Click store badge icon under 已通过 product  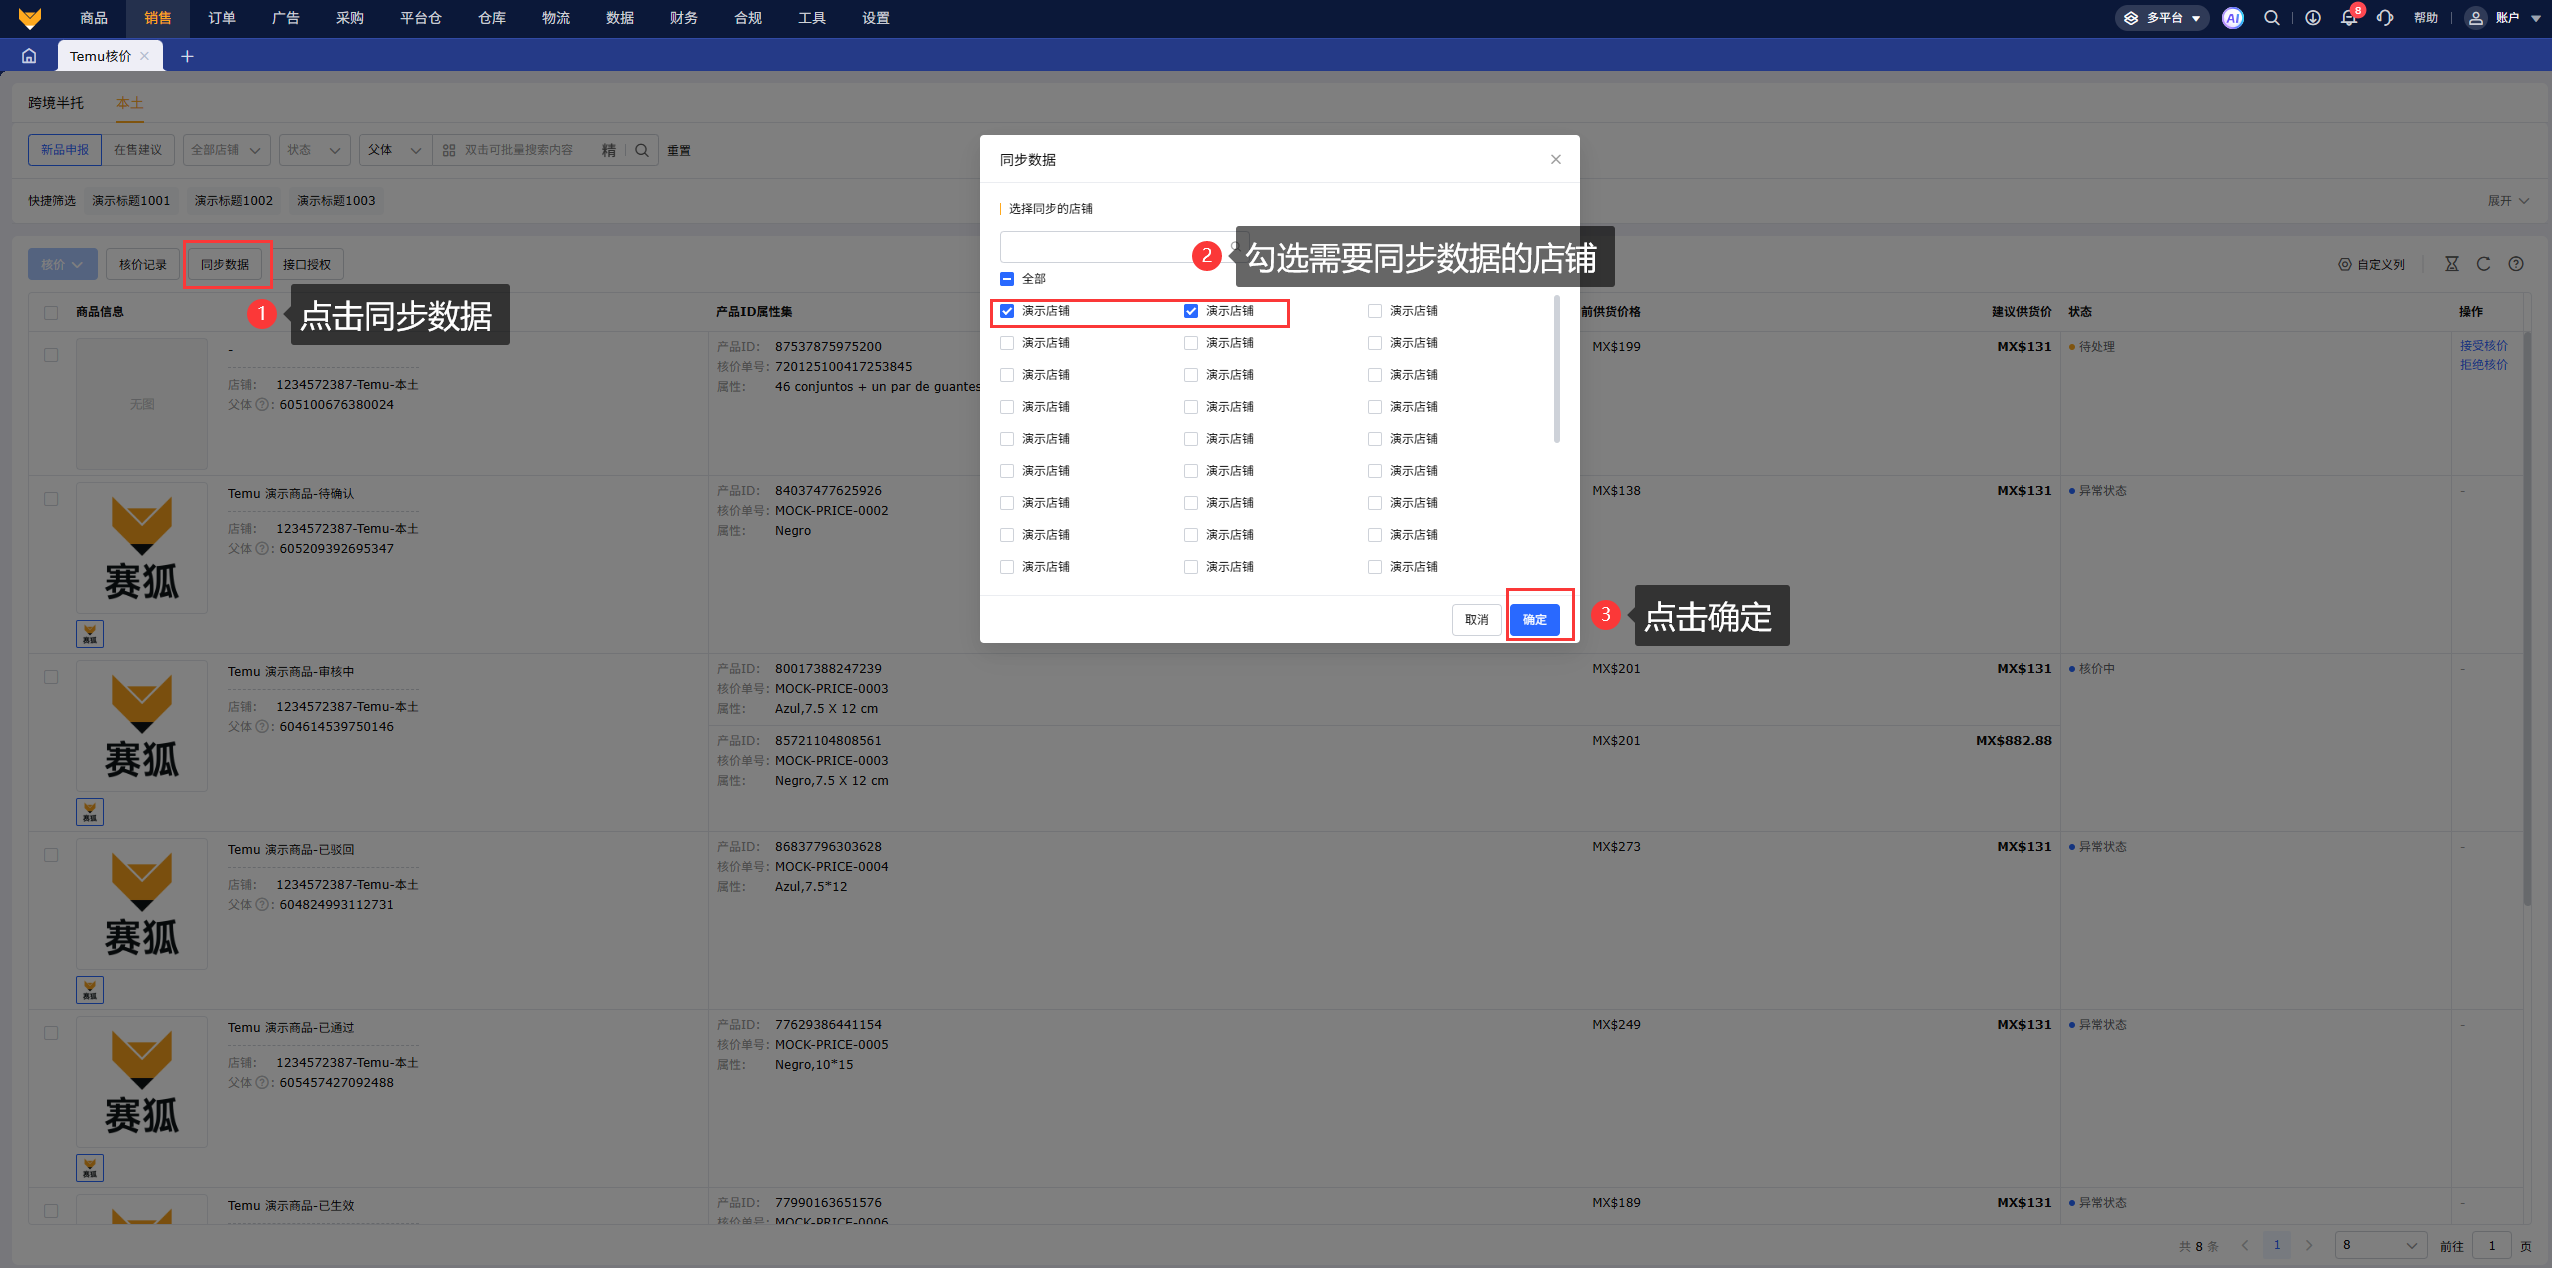click(x=90, y=1167)
